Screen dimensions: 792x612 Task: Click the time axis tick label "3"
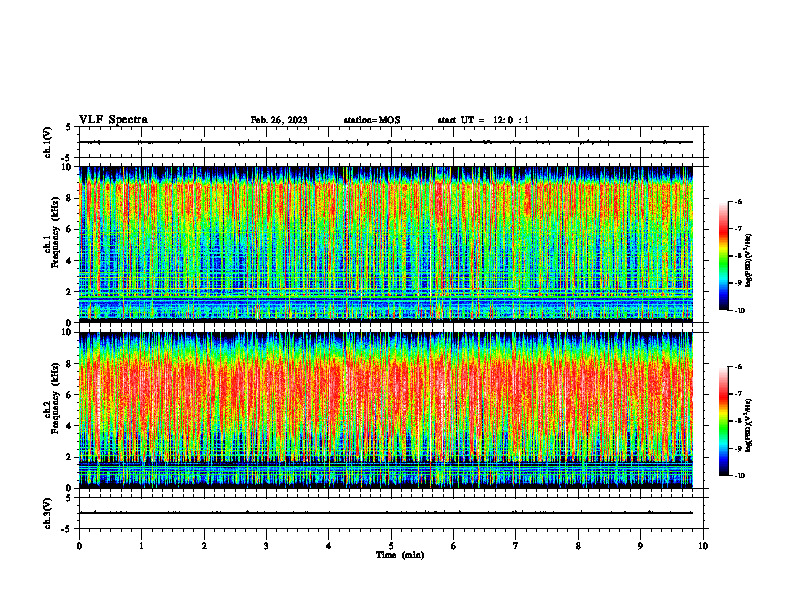click(266, 546)
